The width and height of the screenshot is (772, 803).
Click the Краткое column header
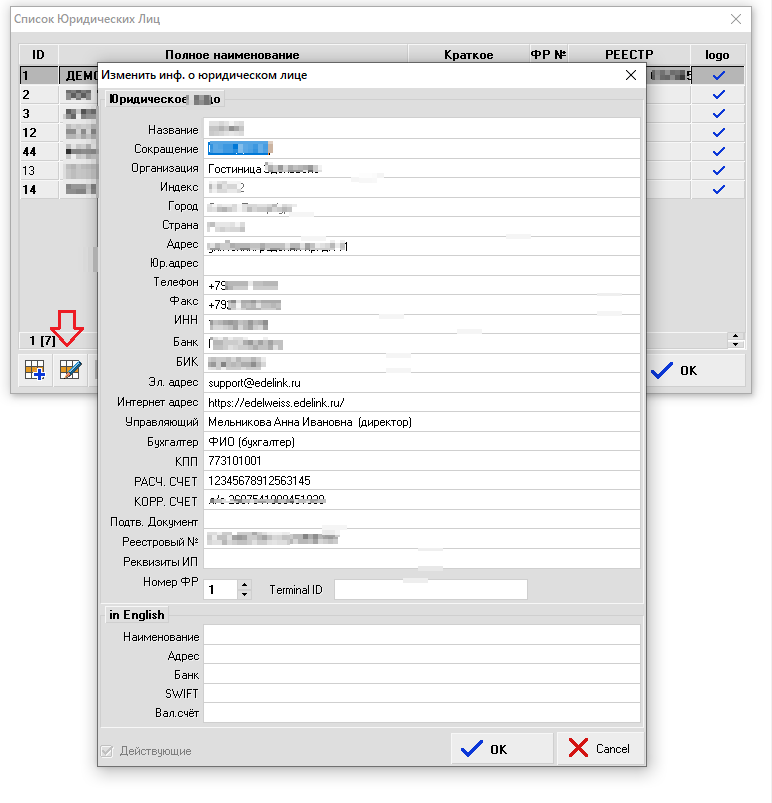pos(468,55)
